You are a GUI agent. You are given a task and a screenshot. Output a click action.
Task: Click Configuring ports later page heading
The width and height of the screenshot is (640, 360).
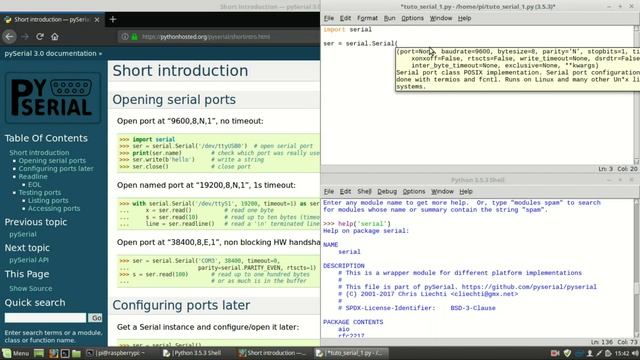(181, 305)
